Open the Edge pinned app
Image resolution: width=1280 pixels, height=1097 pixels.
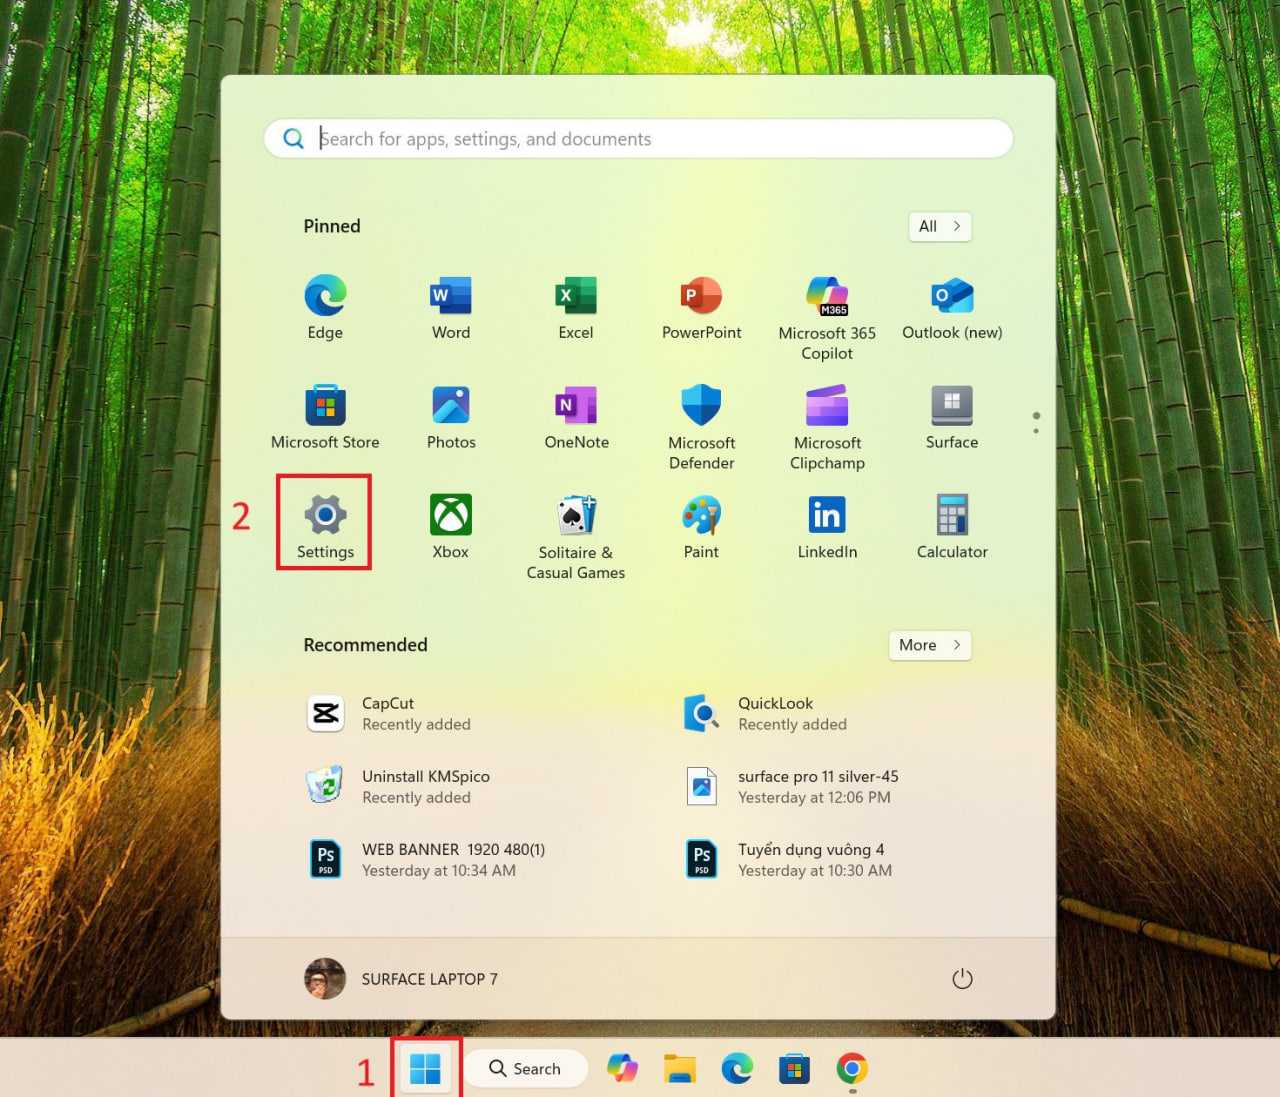[x=325, y=309]
